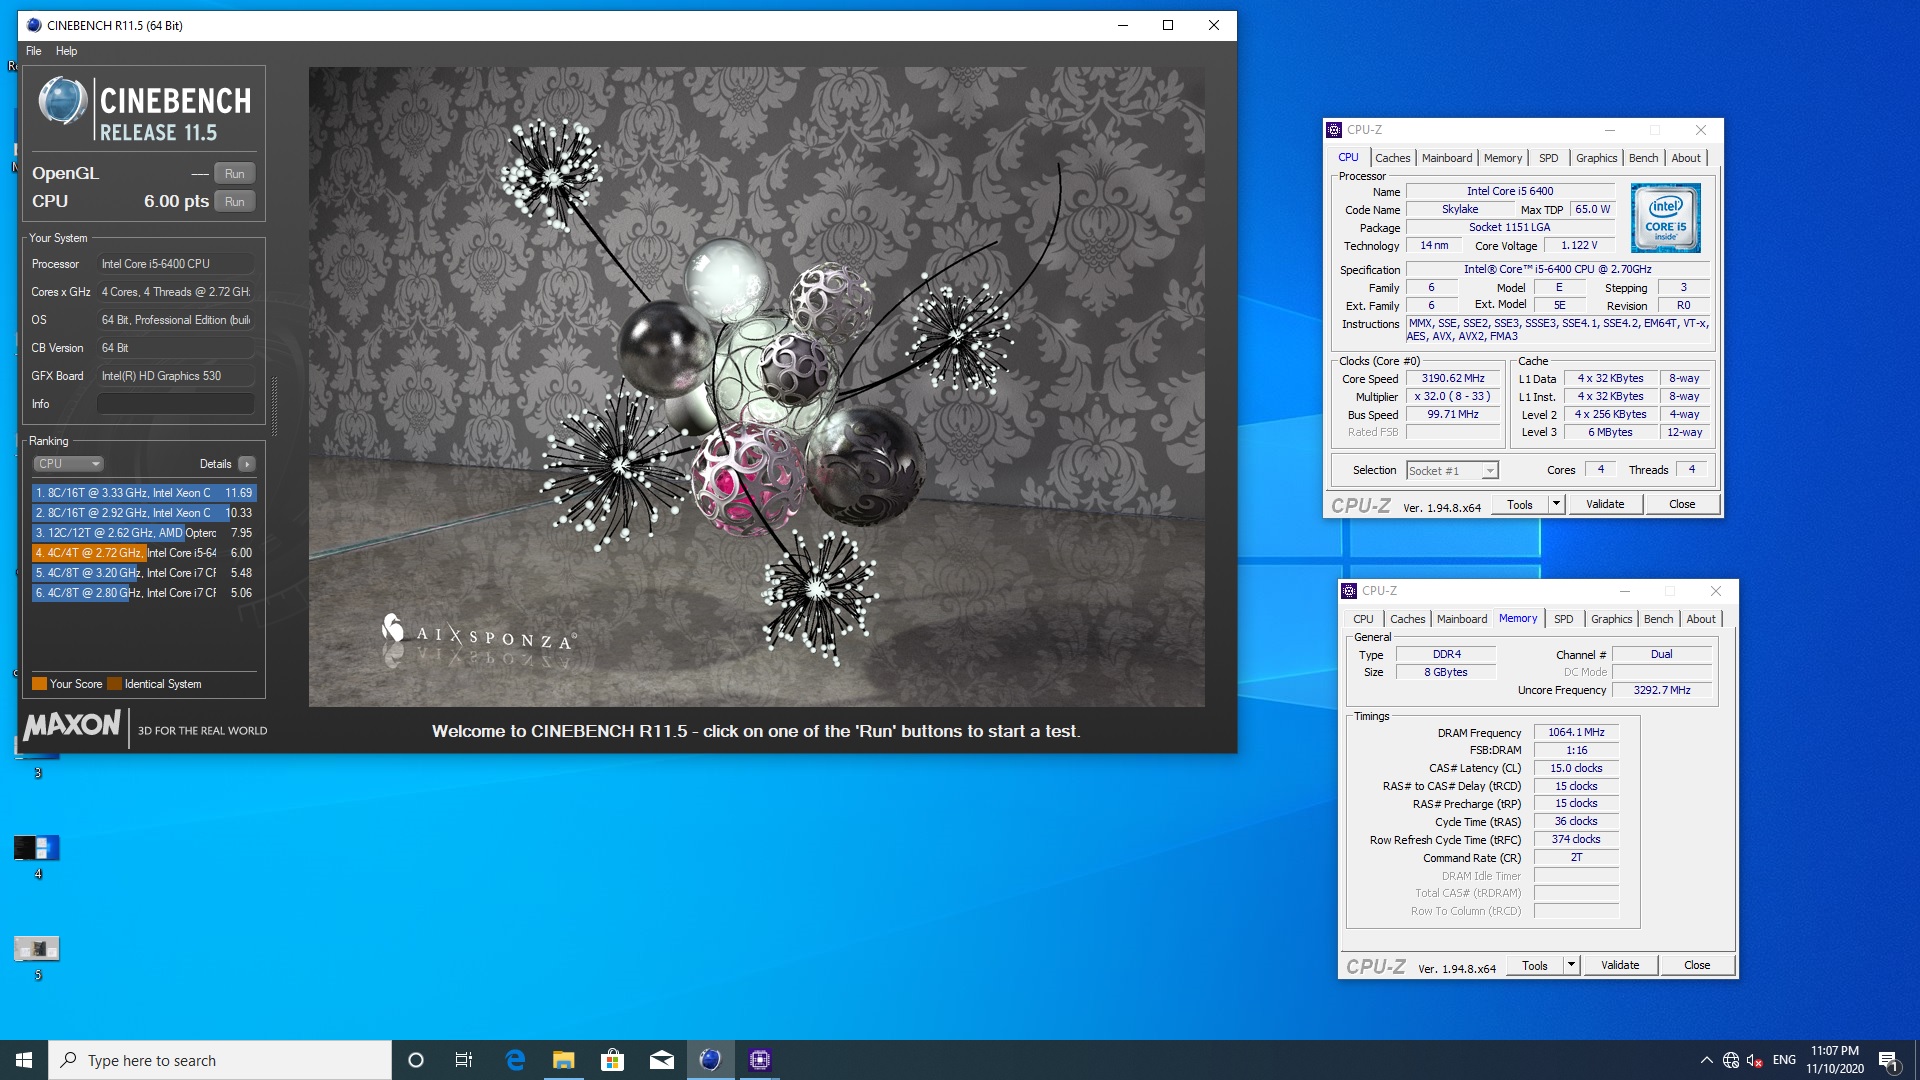Image resolution: width=1920 pixels, height=1080 pixels.
Task: Open About tab in upper CPU-Z
Action: pos(1685,158)
